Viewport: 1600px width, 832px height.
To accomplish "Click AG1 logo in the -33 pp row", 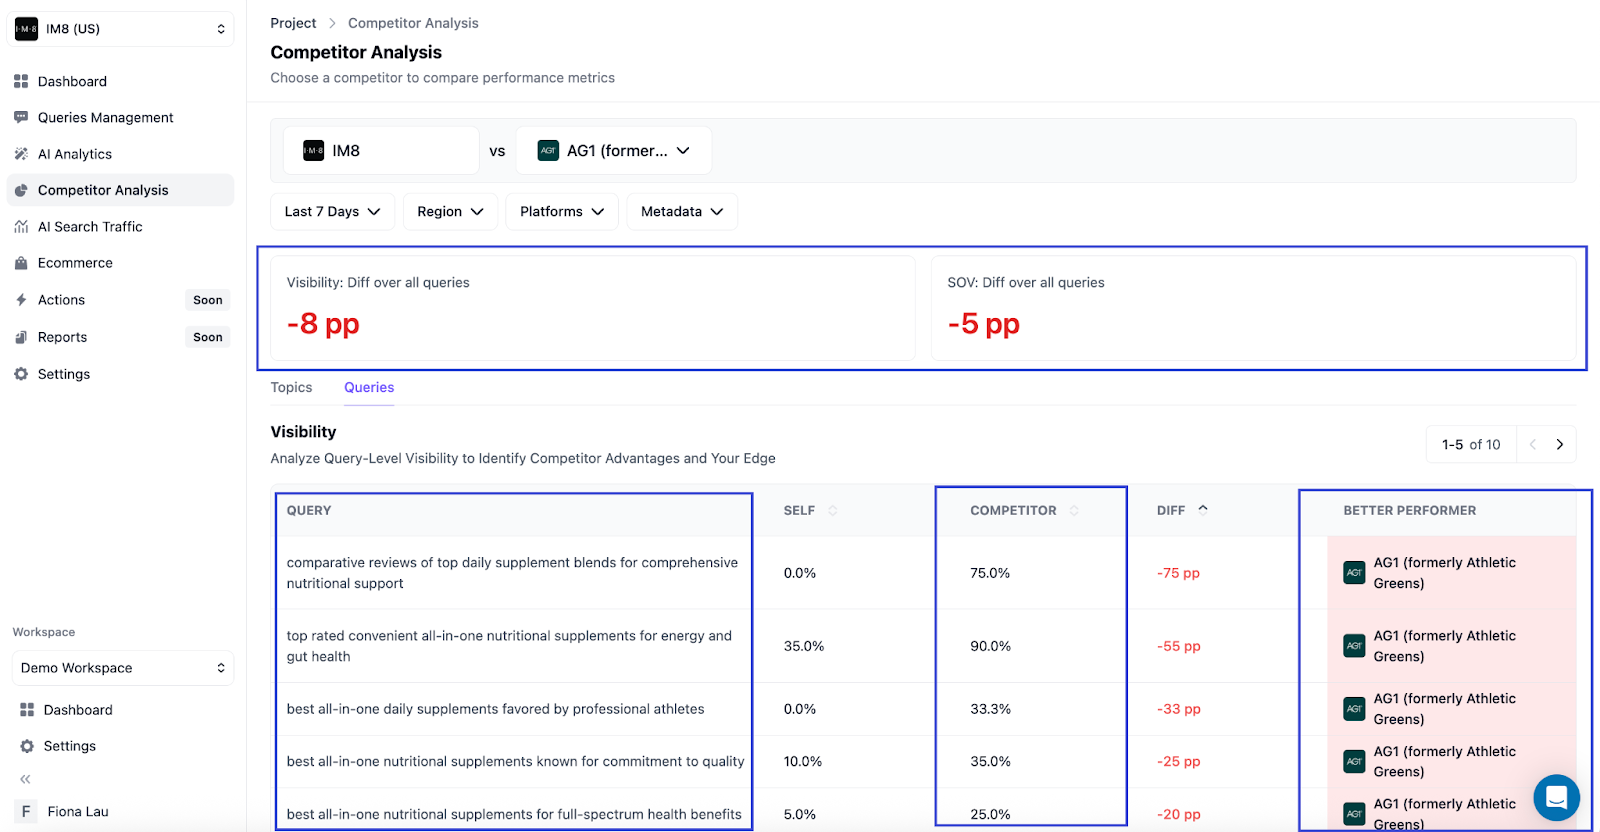I will pos(1354,709).
